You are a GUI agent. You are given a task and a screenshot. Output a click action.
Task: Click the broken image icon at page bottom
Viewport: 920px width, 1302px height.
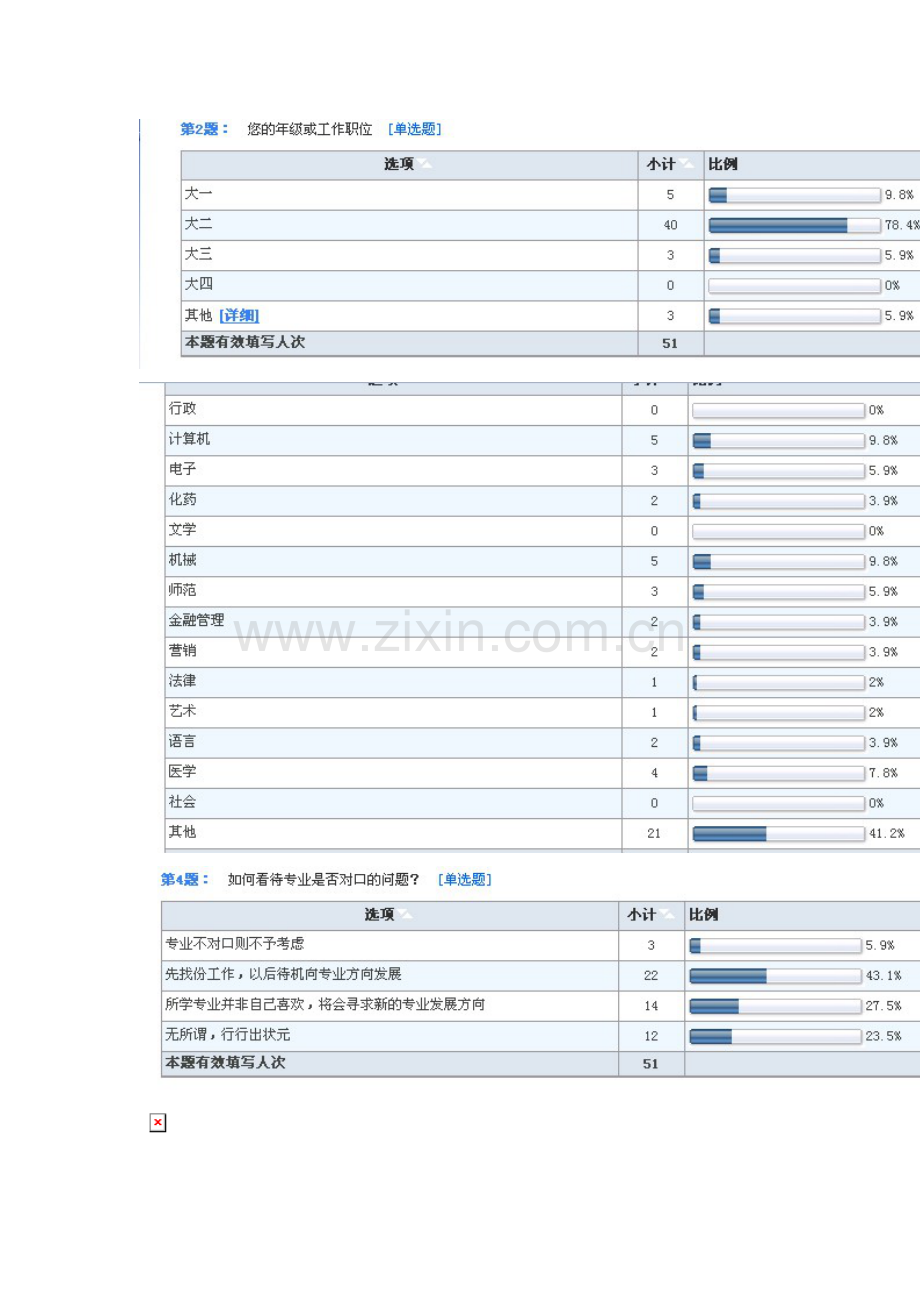coord(157,1123)
